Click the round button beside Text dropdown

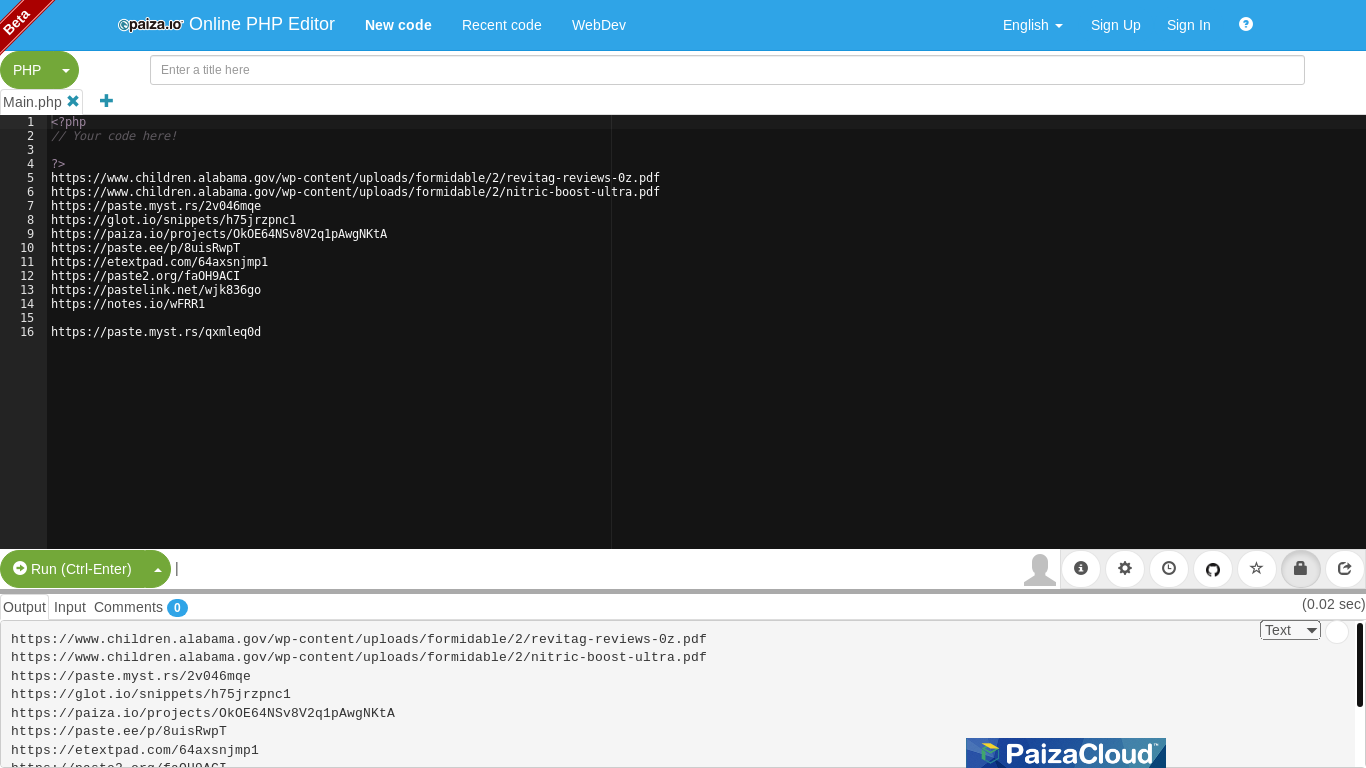pyautogui.click(x=1337, y=632)
